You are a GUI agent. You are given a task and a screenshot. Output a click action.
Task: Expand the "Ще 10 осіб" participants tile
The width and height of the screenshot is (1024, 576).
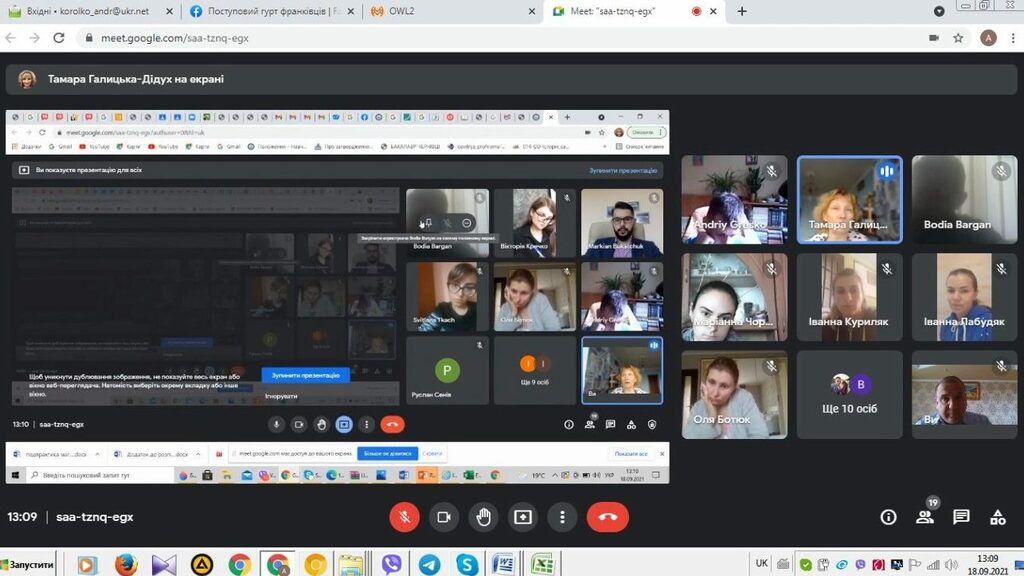[x=851, y=394]
